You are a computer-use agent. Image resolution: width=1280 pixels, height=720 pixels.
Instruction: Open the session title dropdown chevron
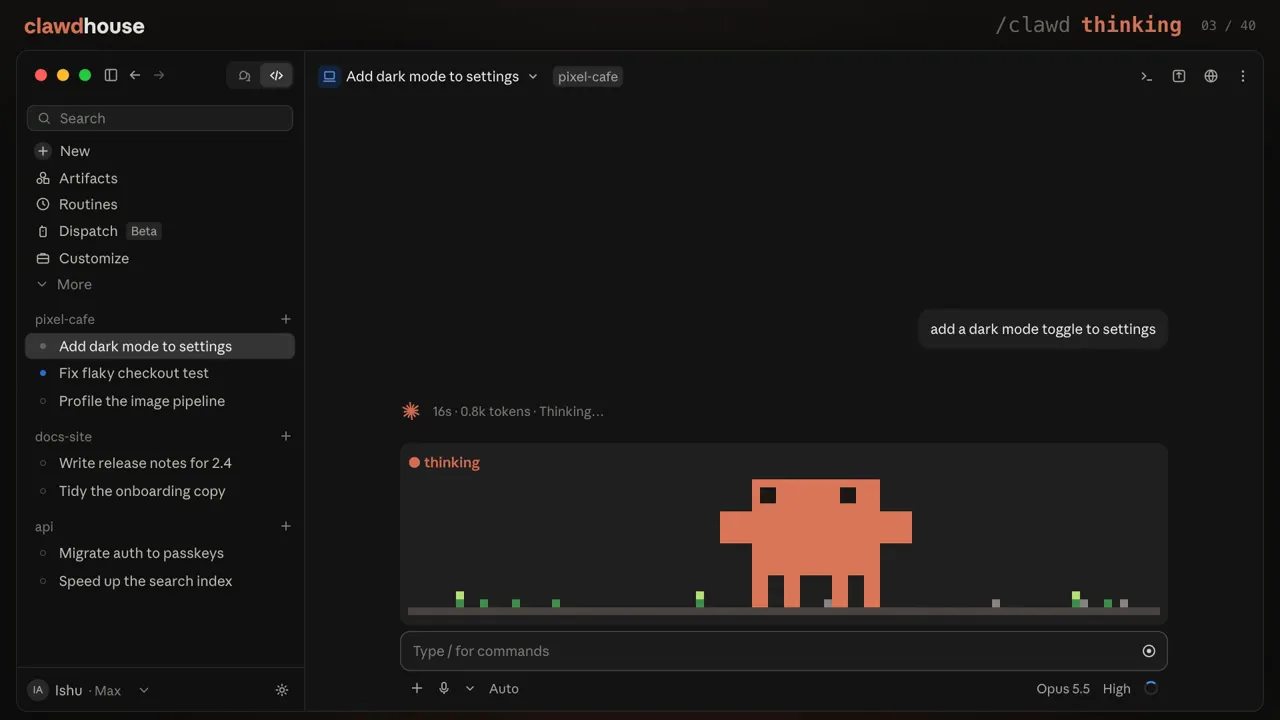coord(533,76)
